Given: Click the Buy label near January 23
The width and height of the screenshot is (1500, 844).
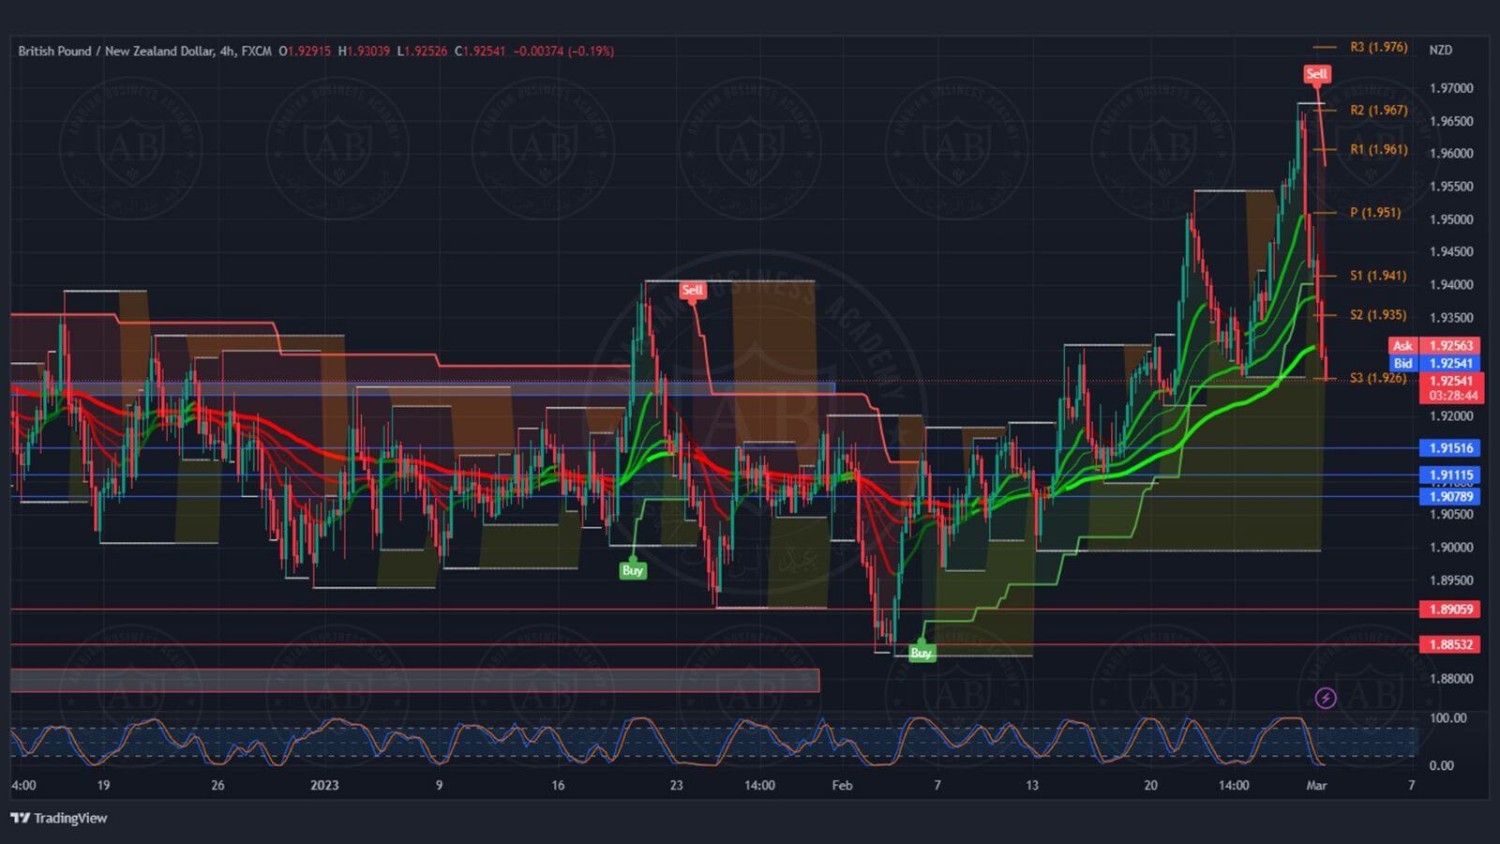Looking at the screenshot, I should (633, 570).
